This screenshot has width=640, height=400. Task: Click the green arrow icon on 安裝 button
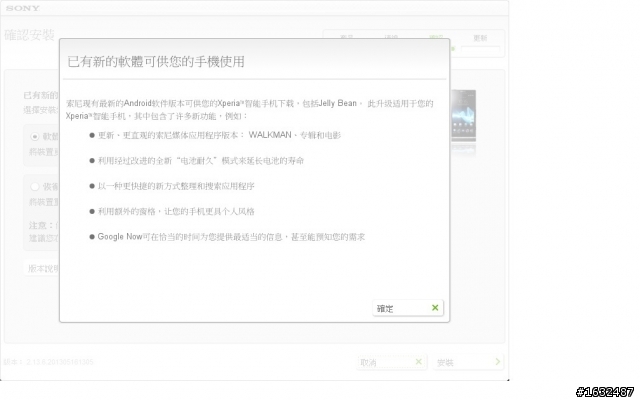coord(498,362)
